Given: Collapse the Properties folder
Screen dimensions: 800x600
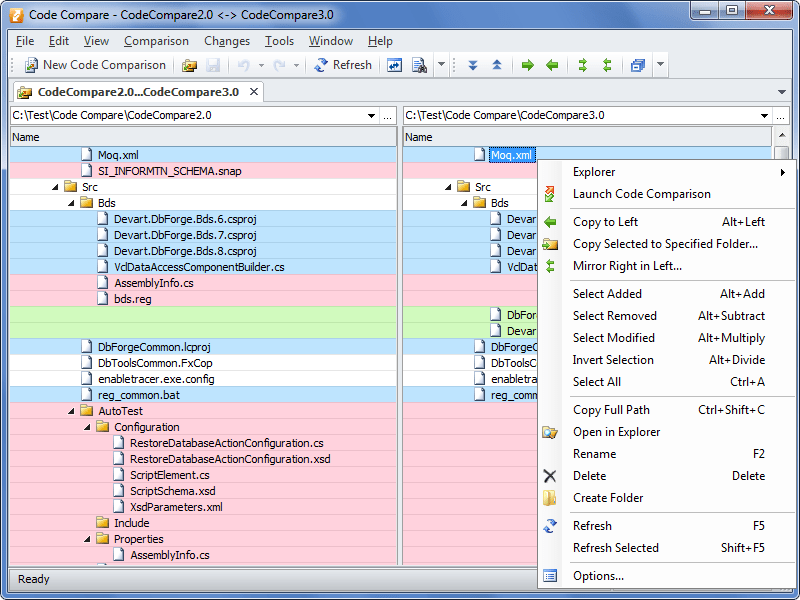Looking at the screenshot, I should pos(87,539).
